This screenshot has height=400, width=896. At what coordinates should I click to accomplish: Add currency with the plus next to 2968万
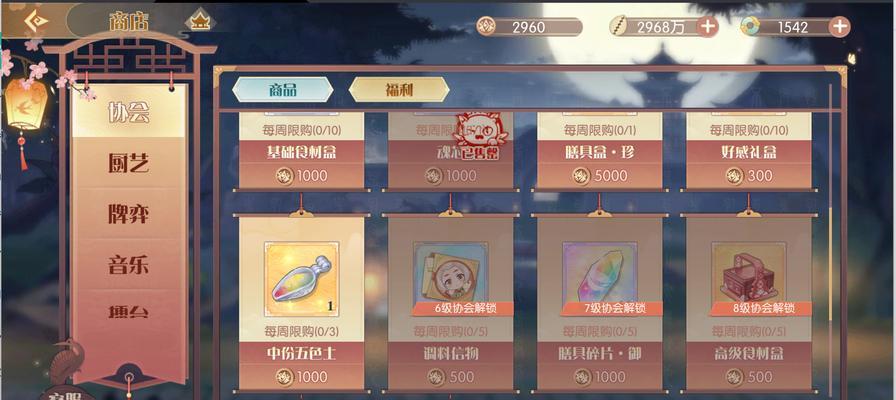(707, 26)
